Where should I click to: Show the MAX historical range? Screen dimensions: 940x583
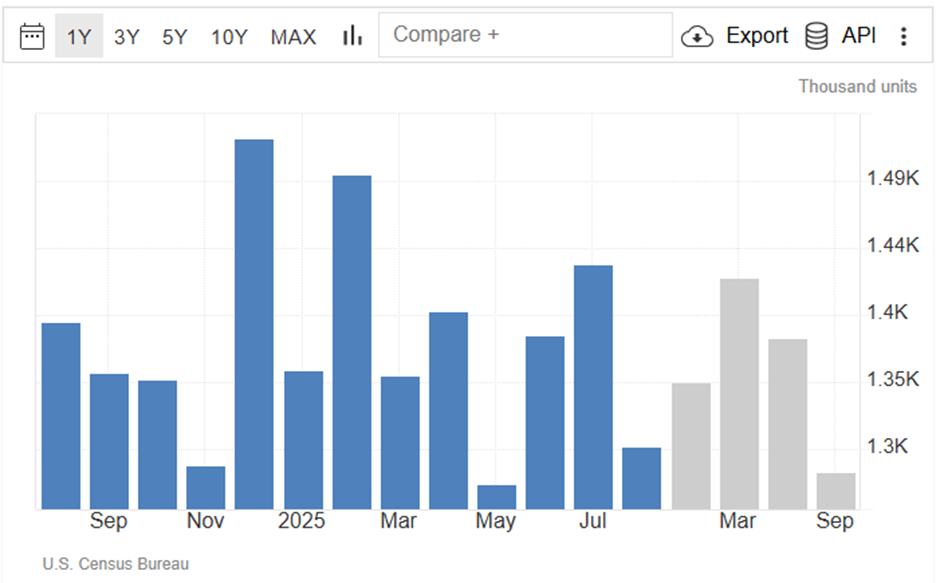click(x=293, y=37)
